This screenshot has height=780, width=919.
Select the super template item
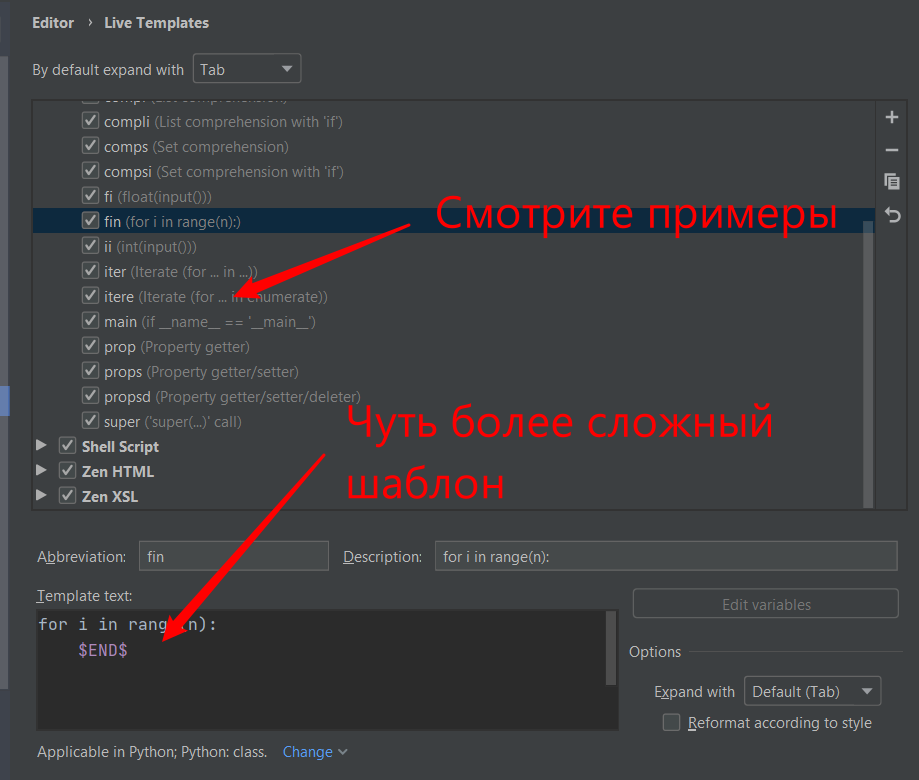coord(172,422)
